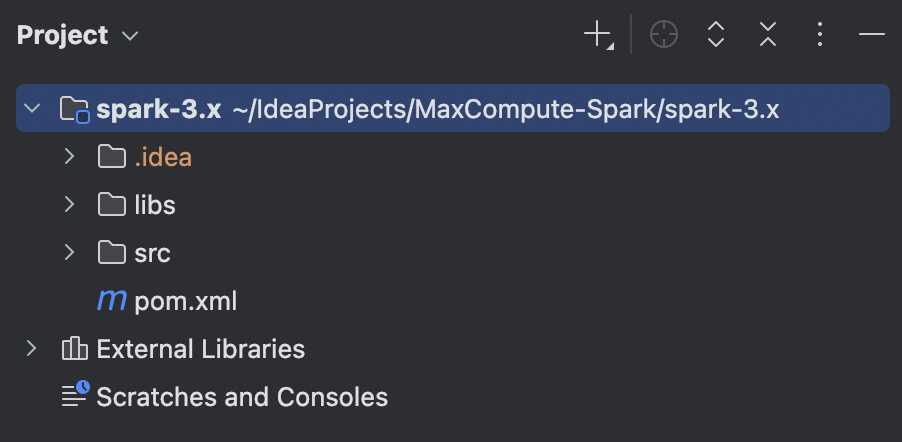Open the Project panel options menu
The height and width of the screenshot is (442, 902).
[819, 35]
